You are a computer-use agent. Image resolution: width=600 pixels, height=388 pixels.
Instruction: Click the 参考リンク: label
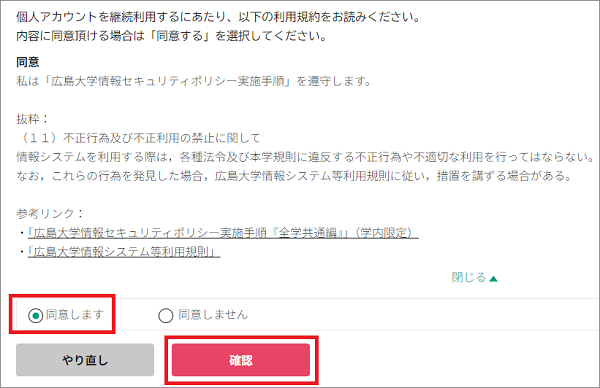pyautogui.click(x=49, y=214)
